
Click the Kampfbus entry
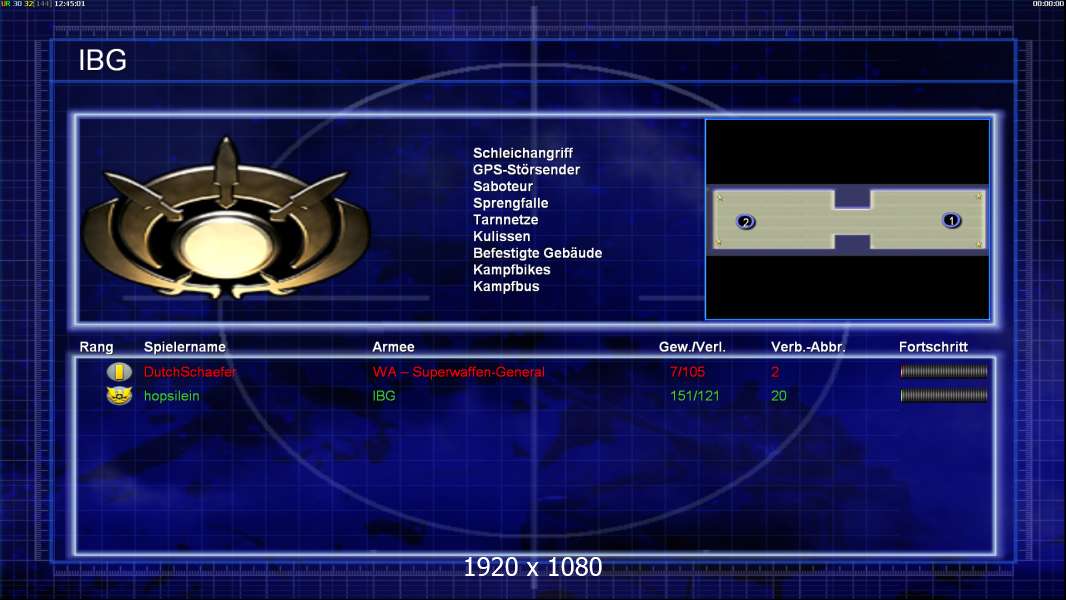point(506,286)
